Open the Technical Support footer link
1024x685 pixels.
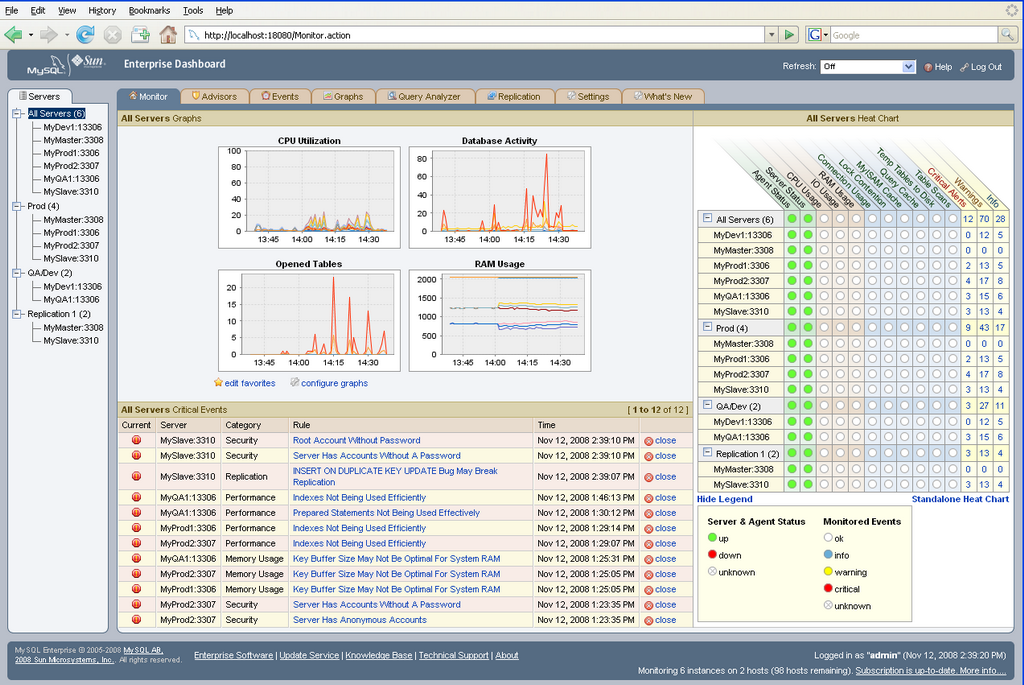453,656
